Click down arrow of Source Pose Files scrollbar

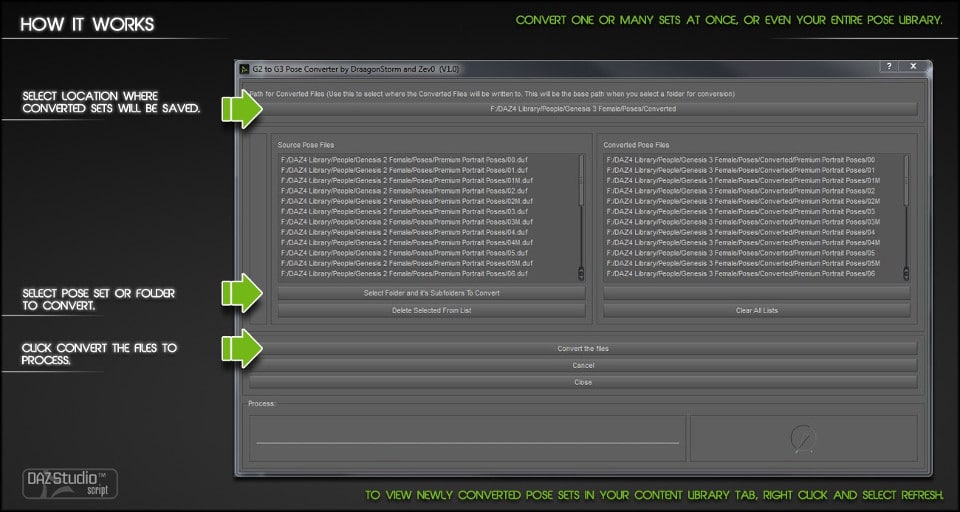coord(581,276)
